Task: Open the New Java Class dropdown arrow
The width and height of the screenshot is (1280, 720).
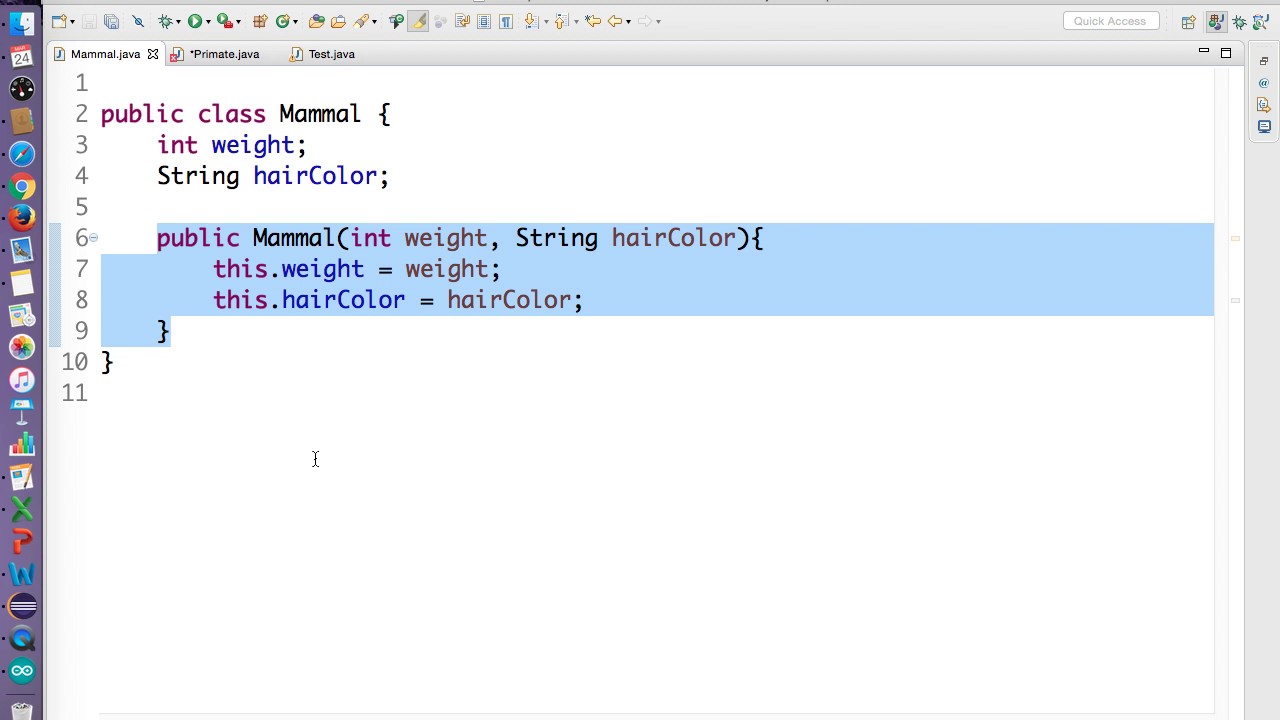Action: pos(296,22)
